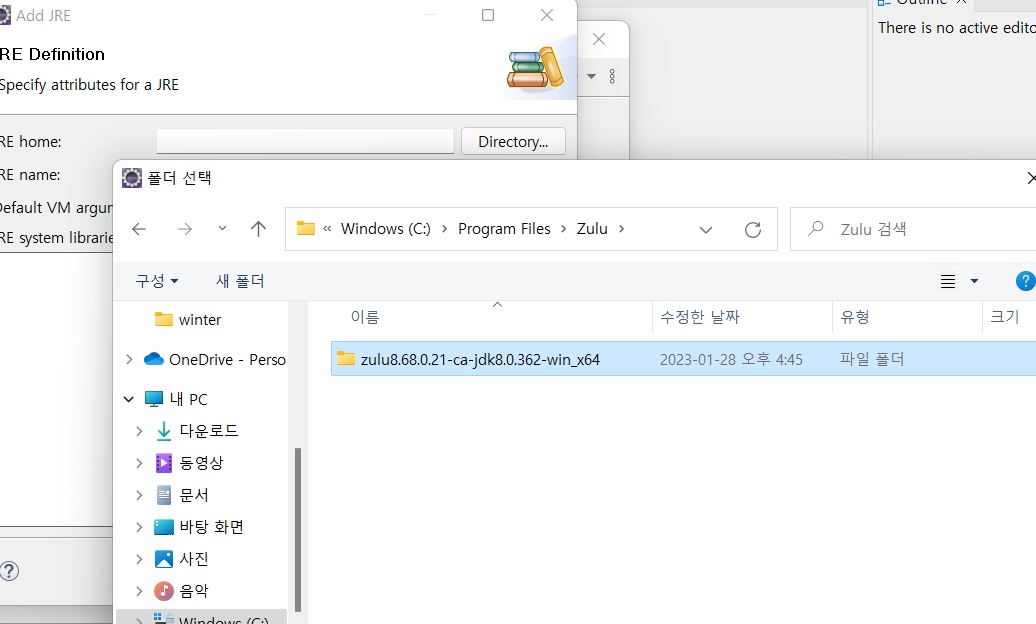Click the JRE home input field
Image resolution: width=1036 pixels, height=624 pixels.
pos(305,141)
